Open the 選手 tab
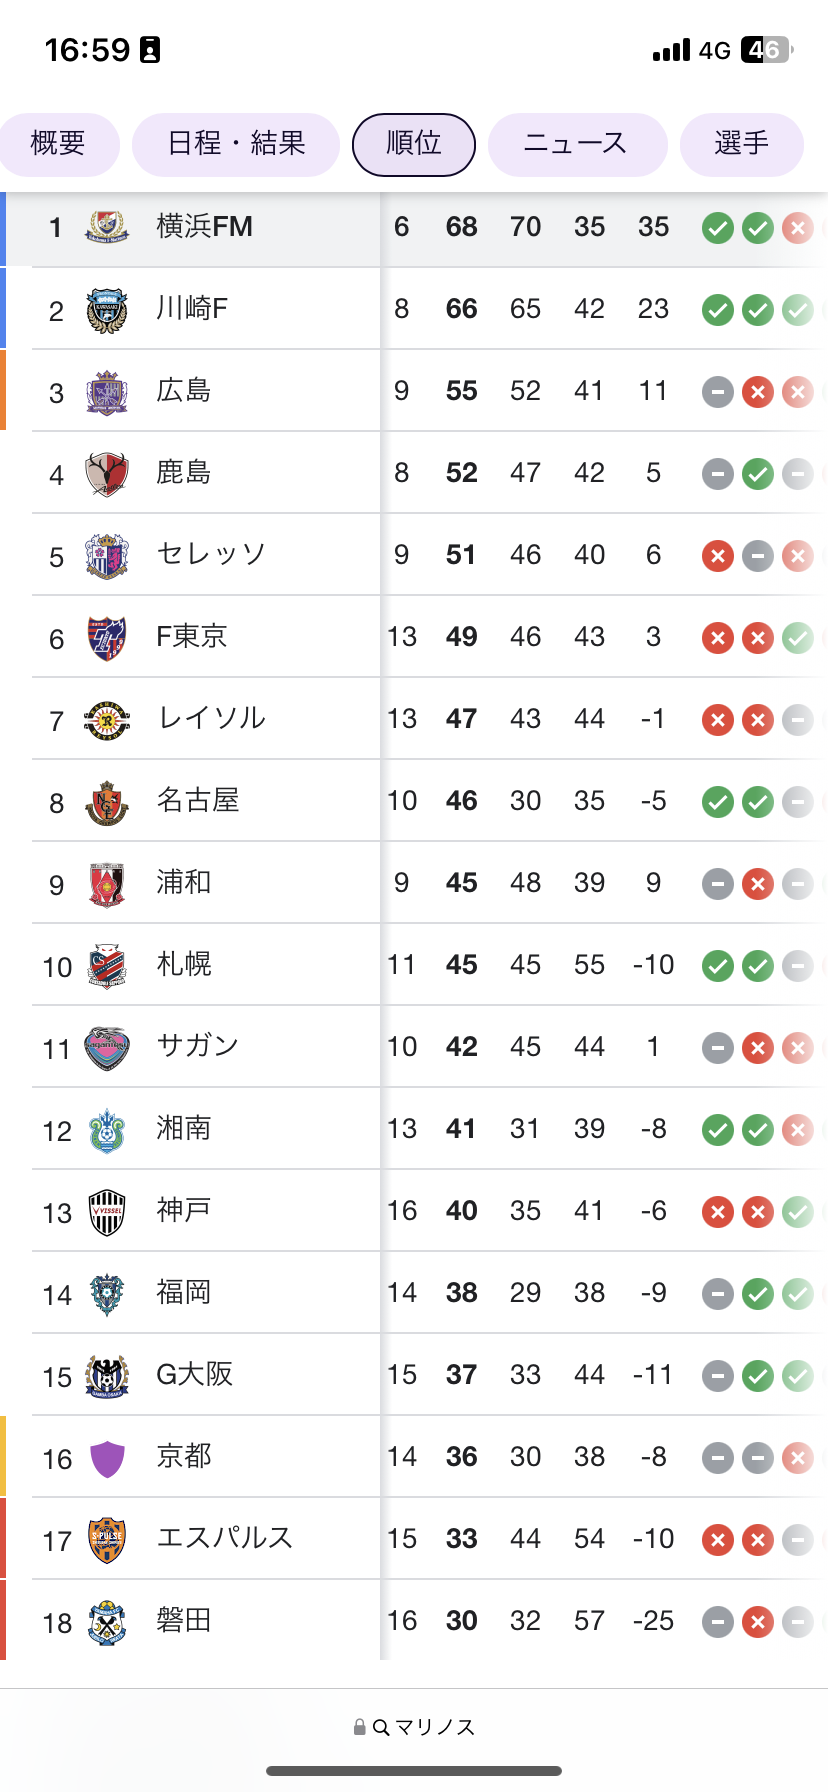Image resolution: width=828 pixels, height=1792 pixels. [x=741, y=144]
